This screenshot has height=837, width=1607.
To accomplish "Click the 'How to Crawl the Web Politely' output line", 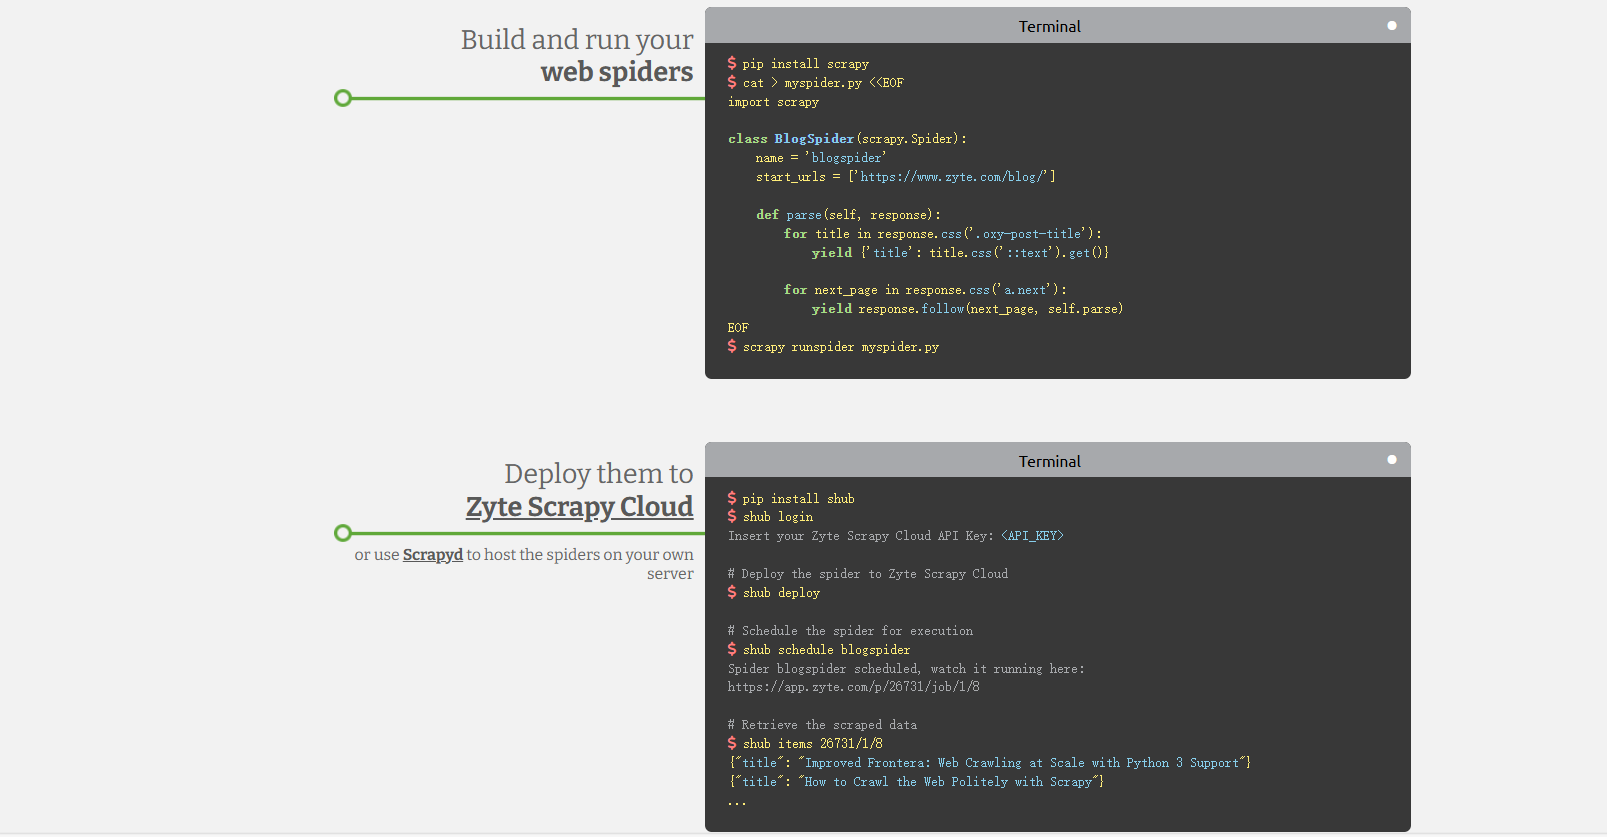I will pos(916,782).
